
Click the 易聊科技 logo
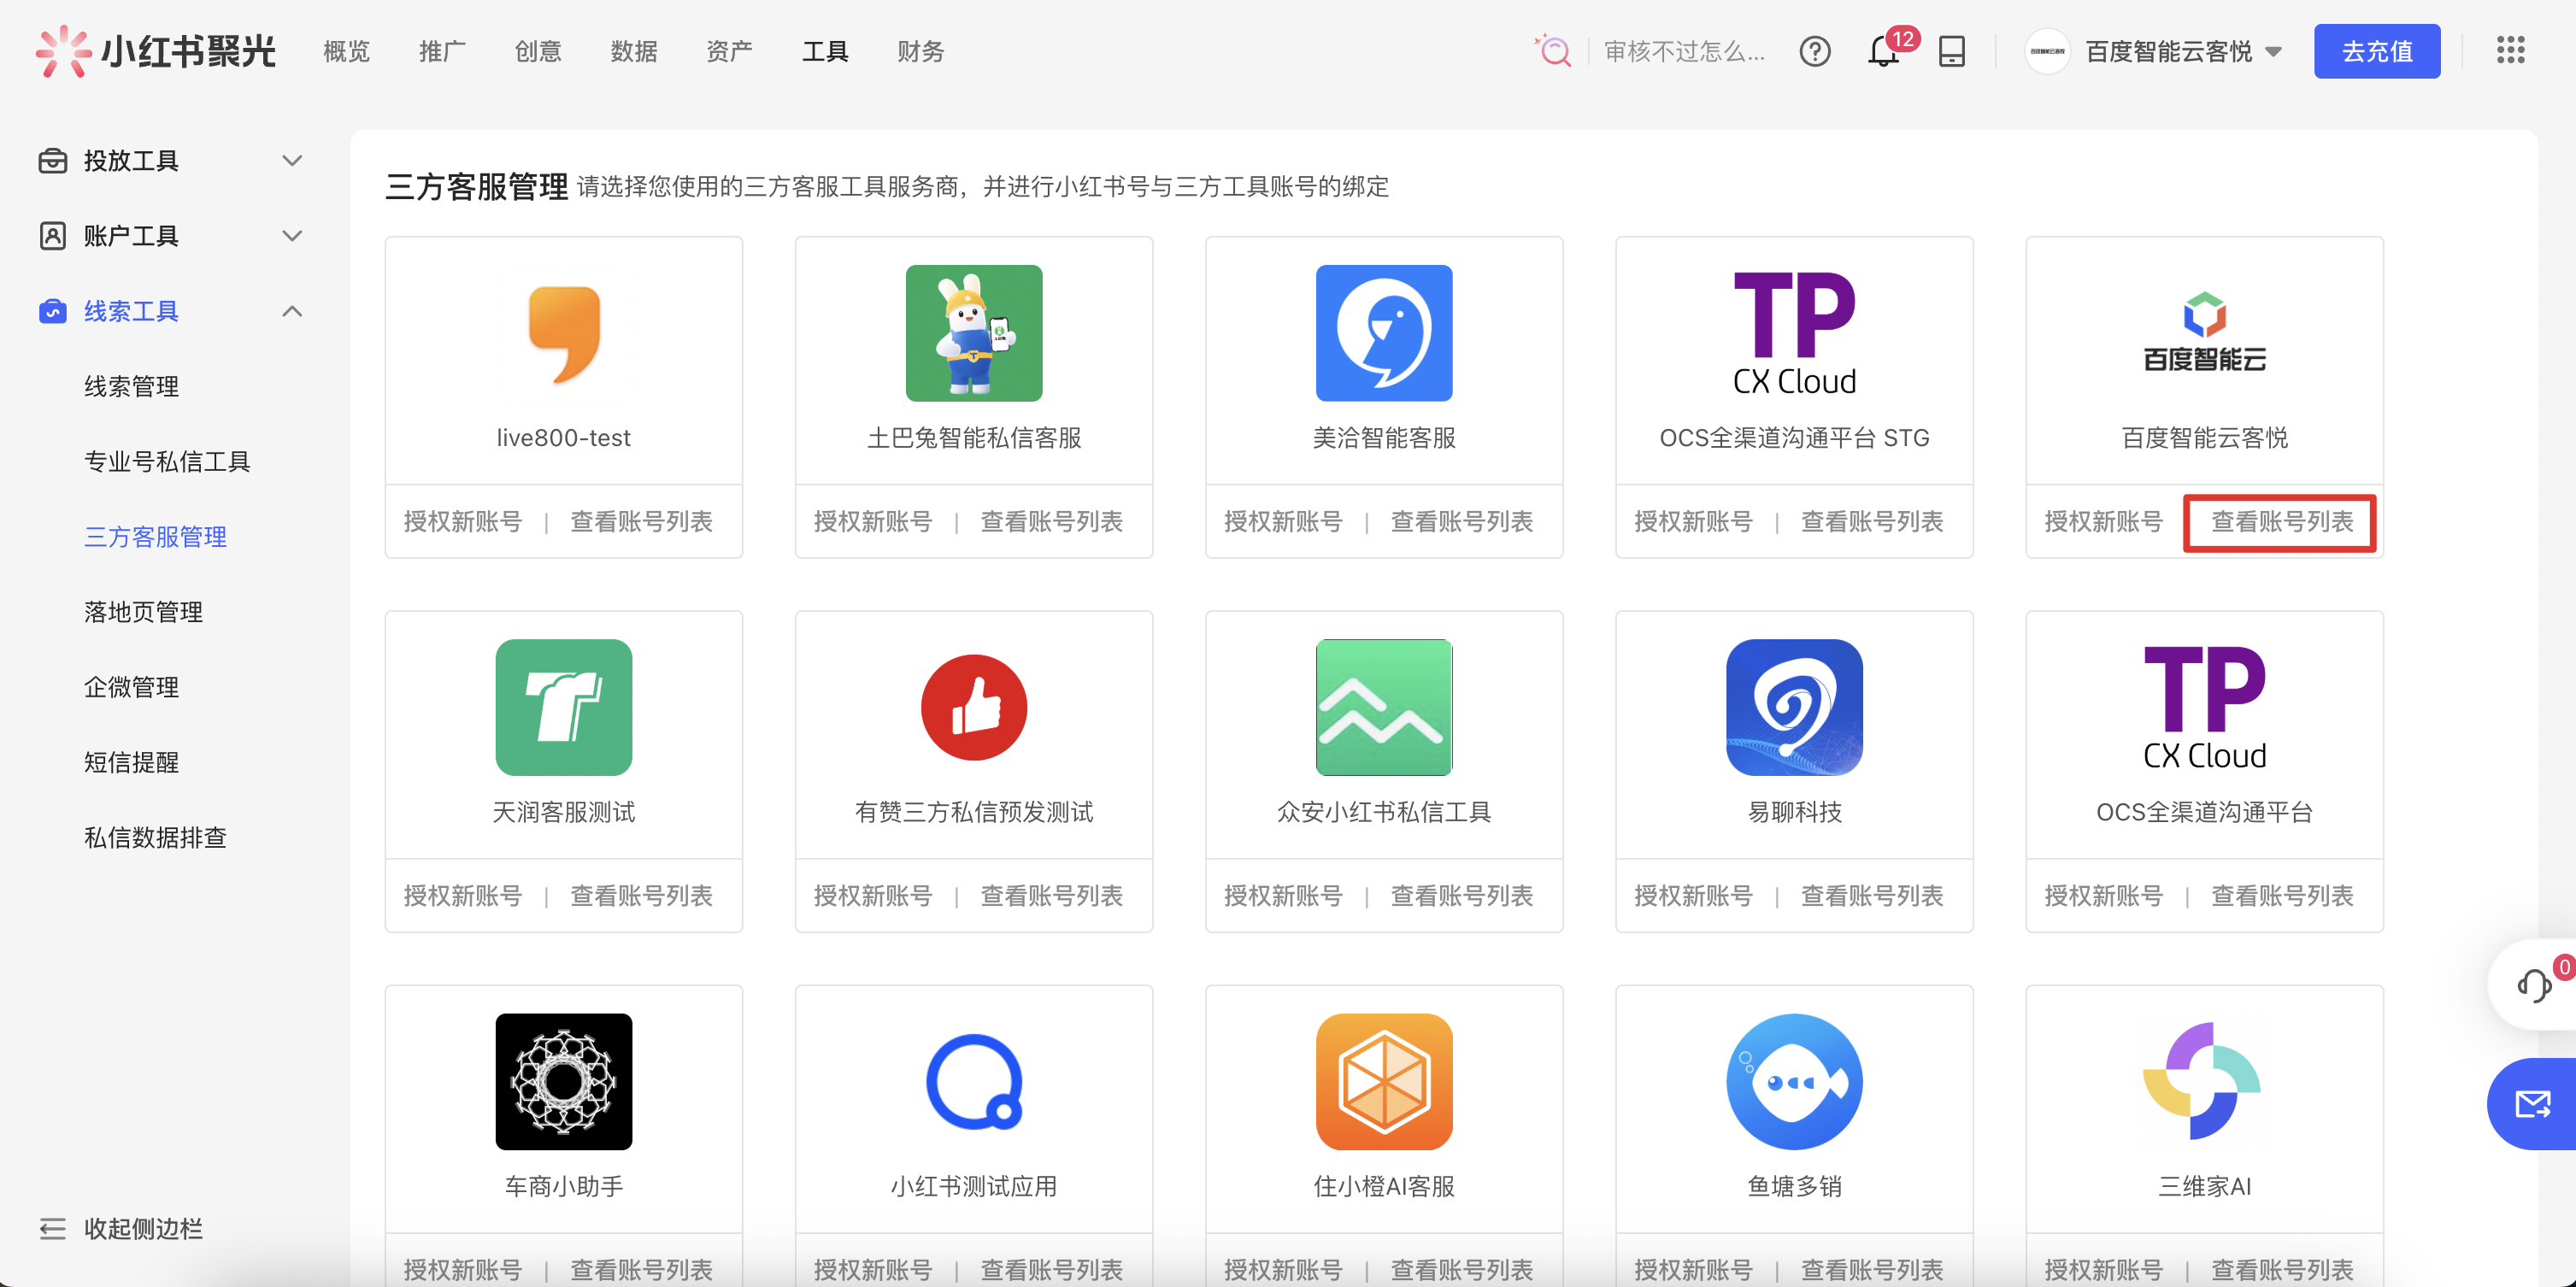[x=1793, y=707]
